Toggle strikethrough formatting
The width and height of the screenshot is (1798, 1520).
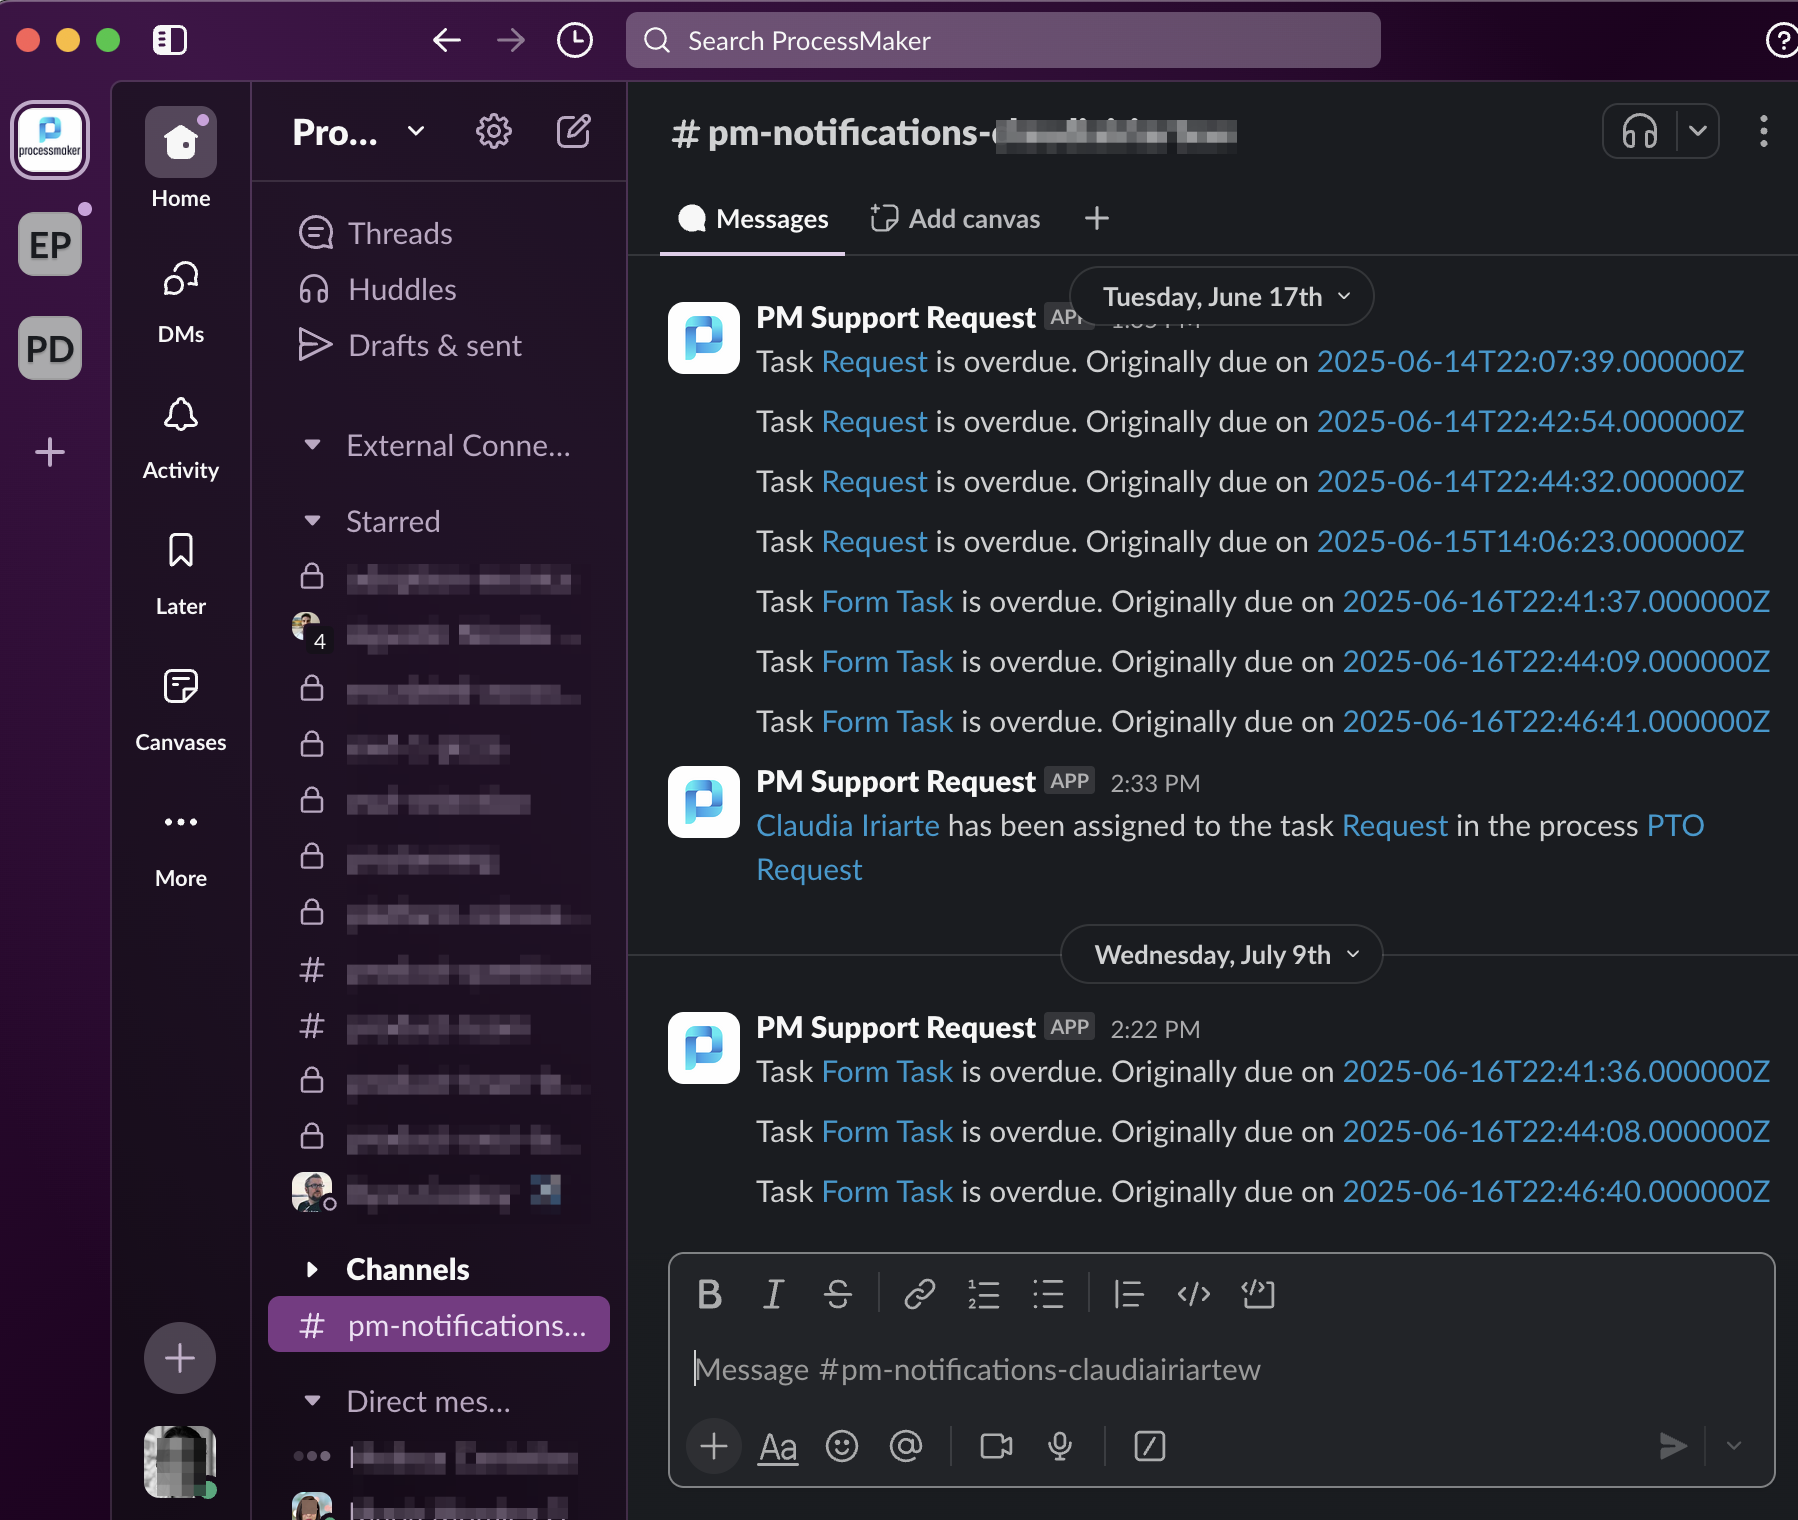point(838,1294)
